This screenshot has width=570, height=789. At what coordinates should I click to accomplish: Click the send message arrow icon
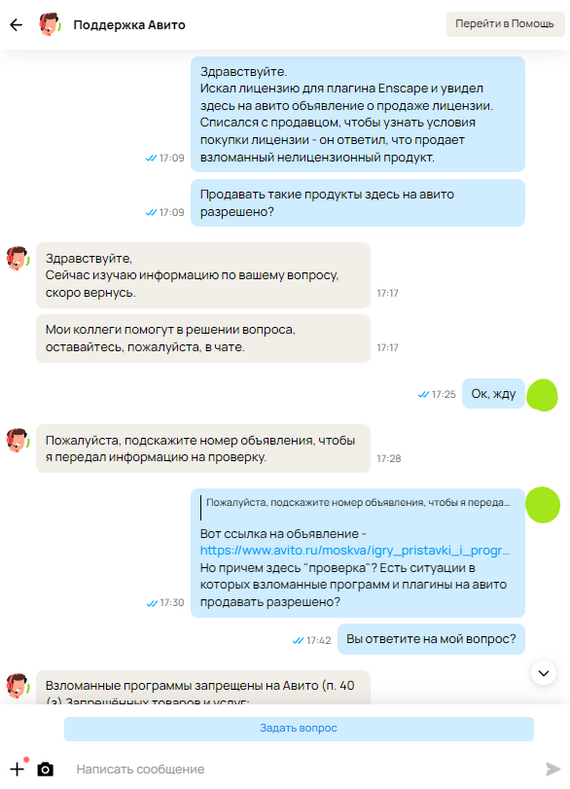tap(553, 769)
